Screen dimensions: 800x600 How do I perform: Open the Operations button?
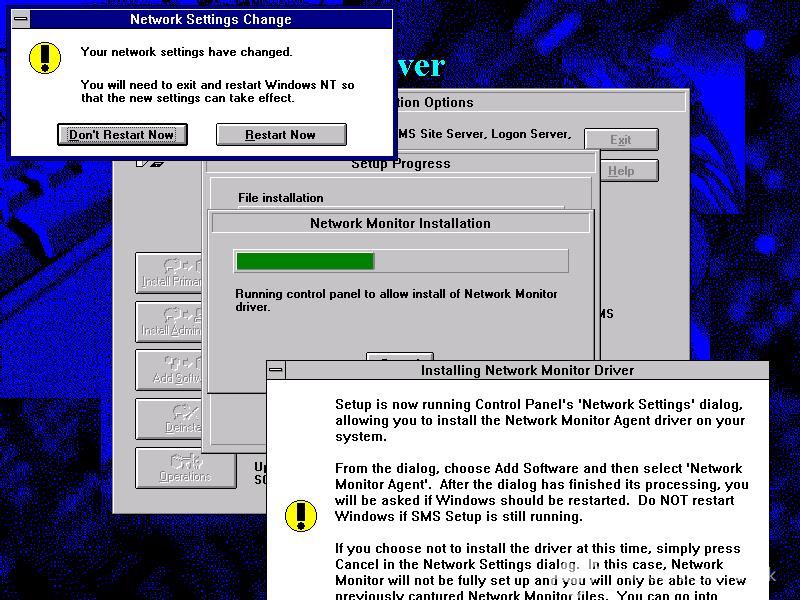point(186,468)
